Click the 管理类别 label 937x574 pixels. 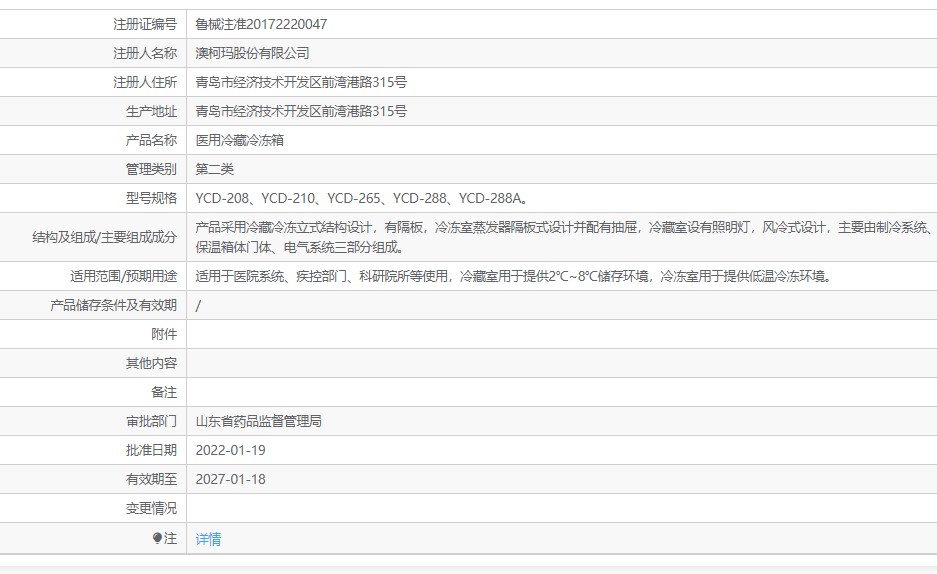(x=151, y=169)
